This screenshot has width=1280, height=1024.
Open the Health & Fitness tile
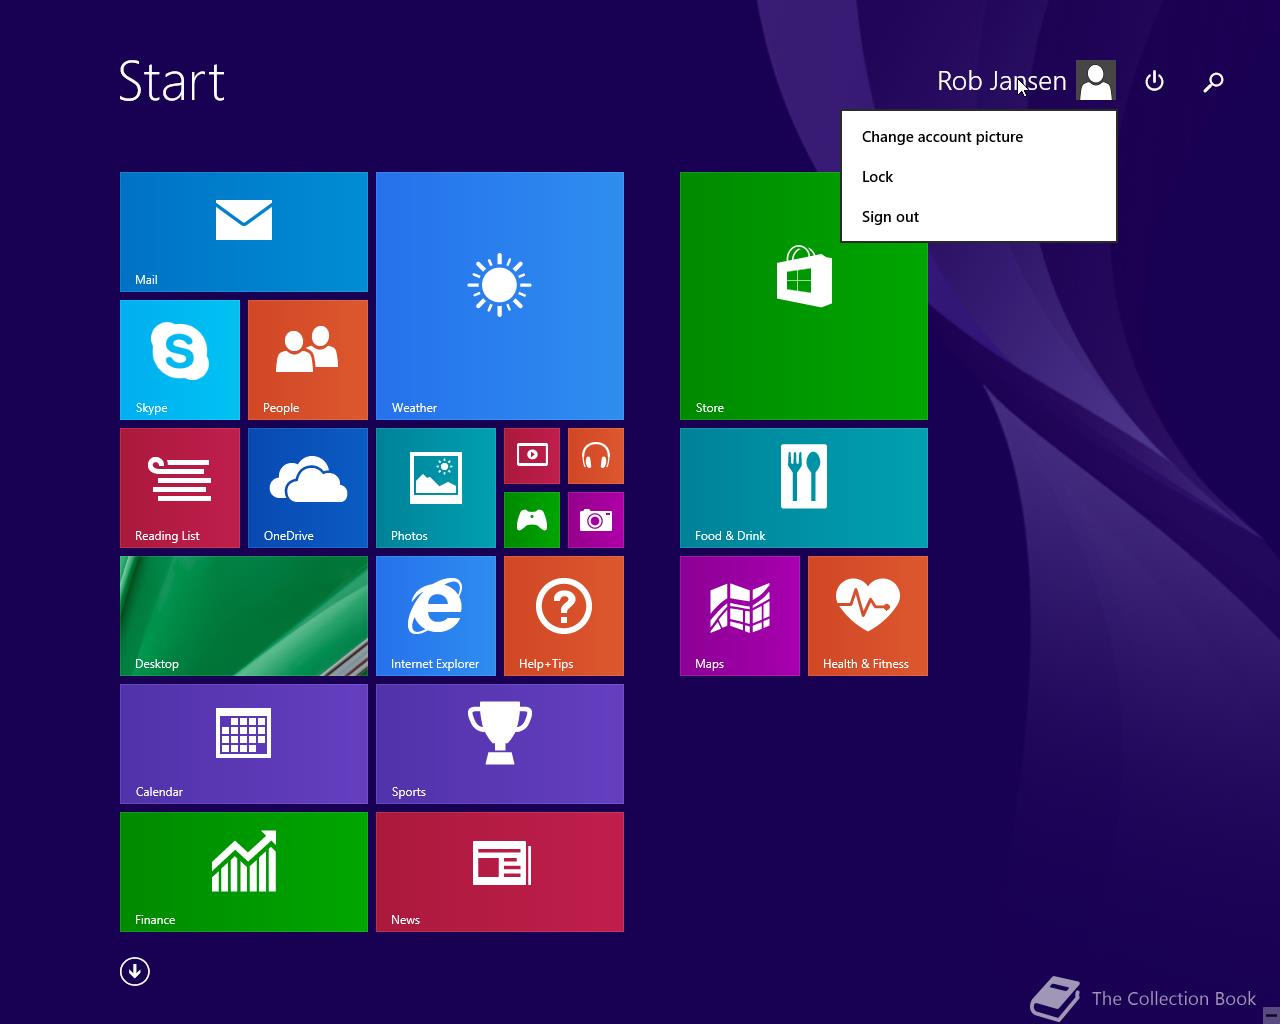[x=868, y=616]
